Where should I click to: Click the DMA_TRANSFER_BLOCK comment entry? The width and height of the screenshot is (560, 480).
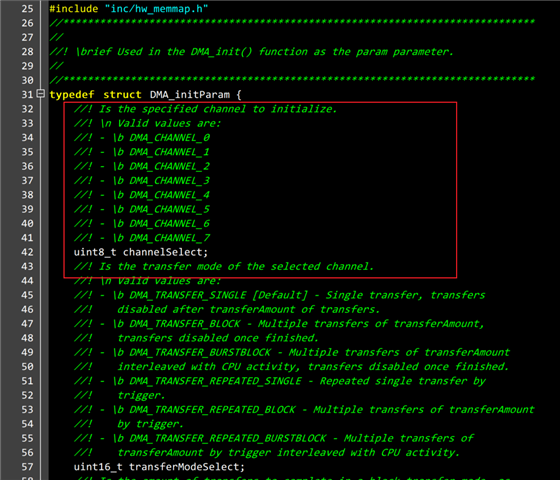click(x=185, y=324)
